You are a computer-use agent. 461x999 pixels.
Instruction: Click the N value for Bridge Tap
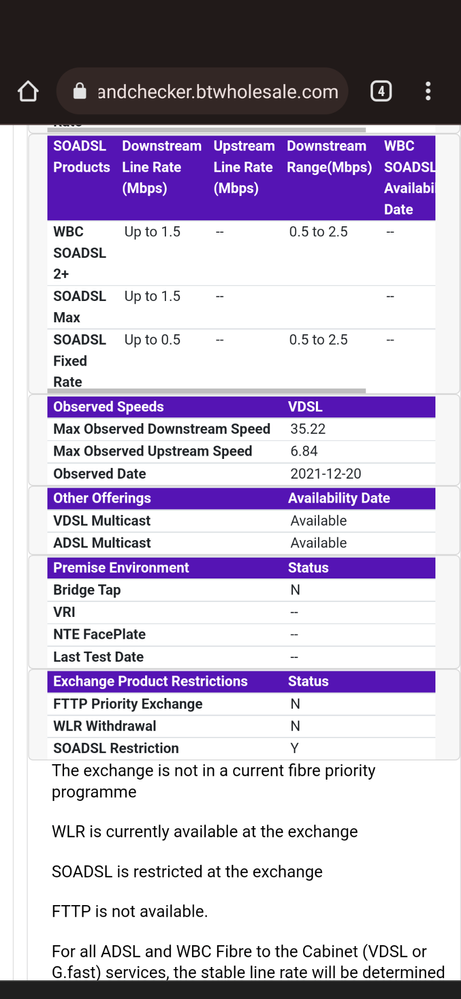click(x=295, y=590)
